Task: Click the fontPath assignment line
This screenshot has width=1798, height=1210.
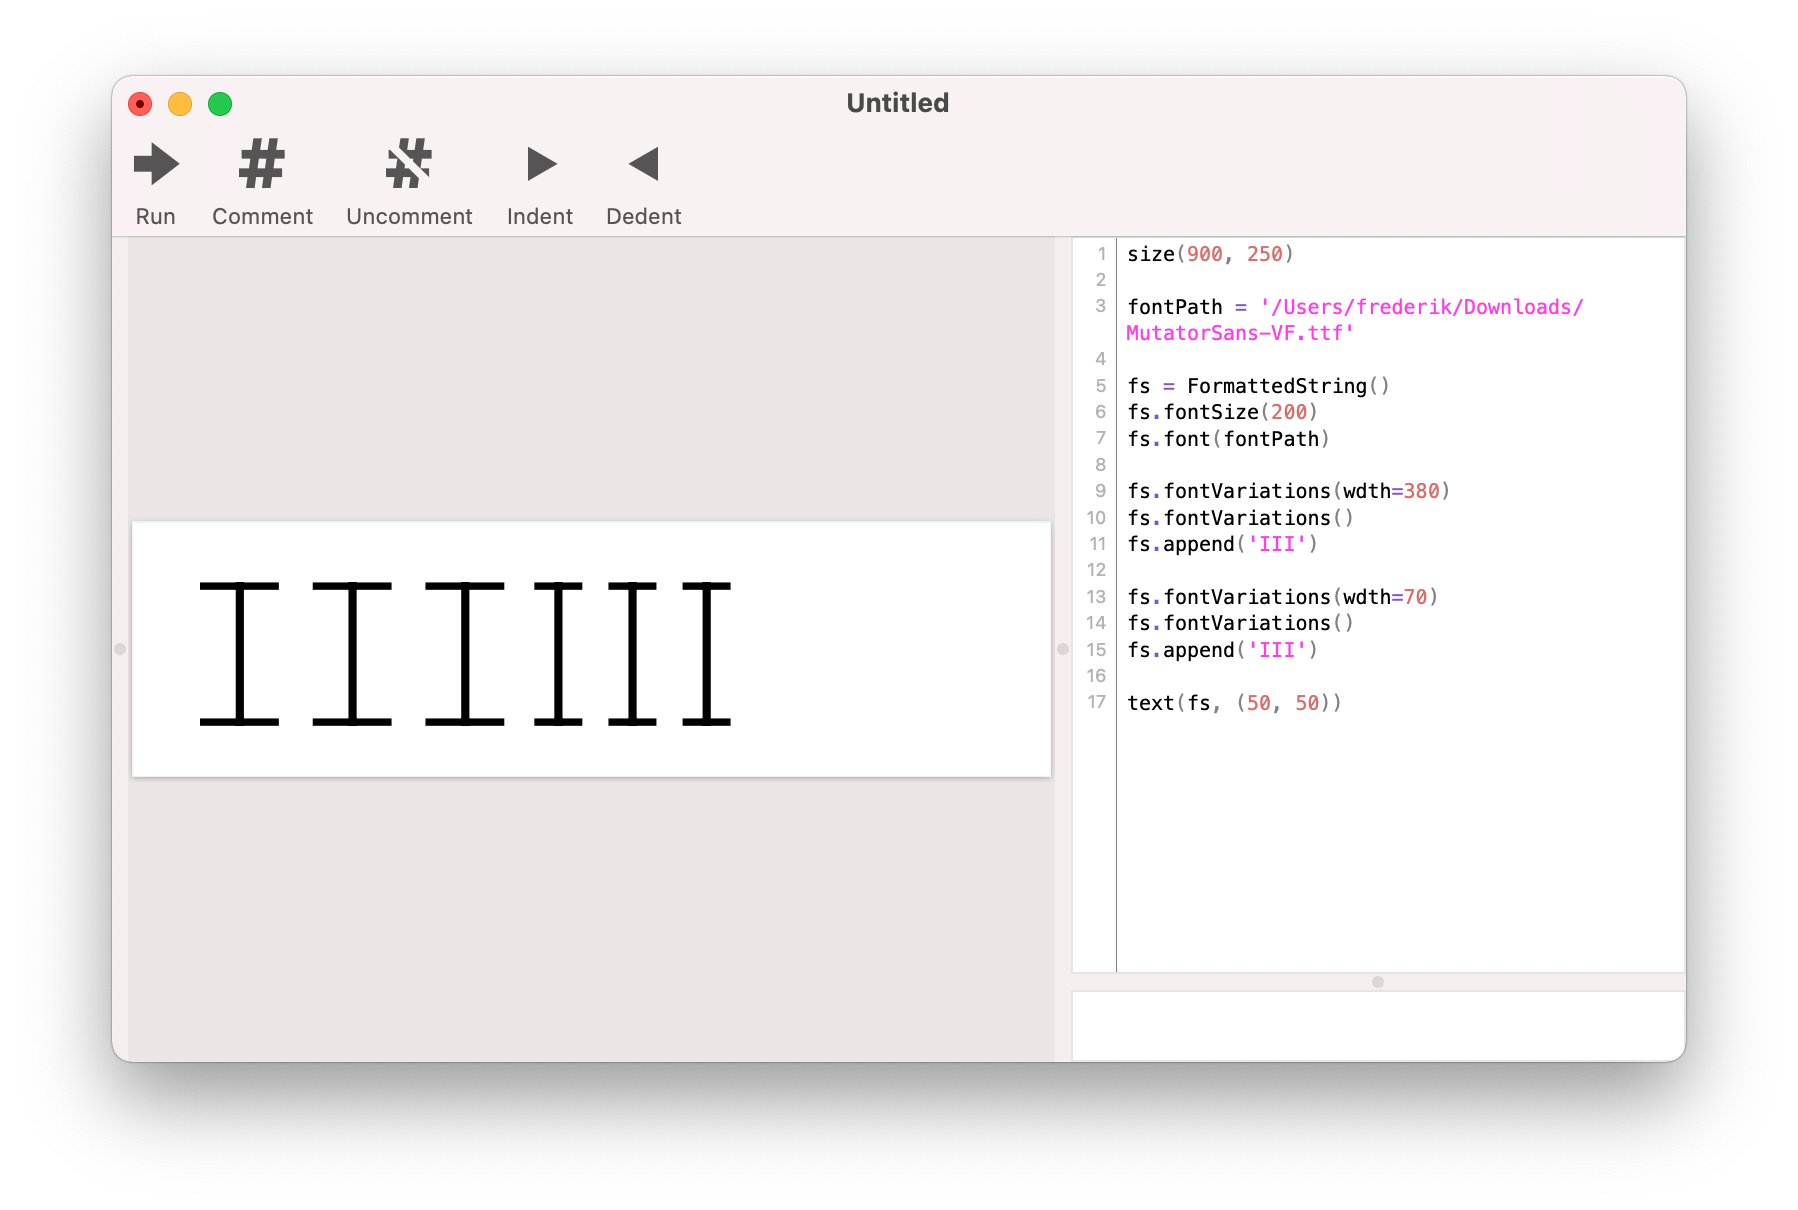Action: point(1355,320)
